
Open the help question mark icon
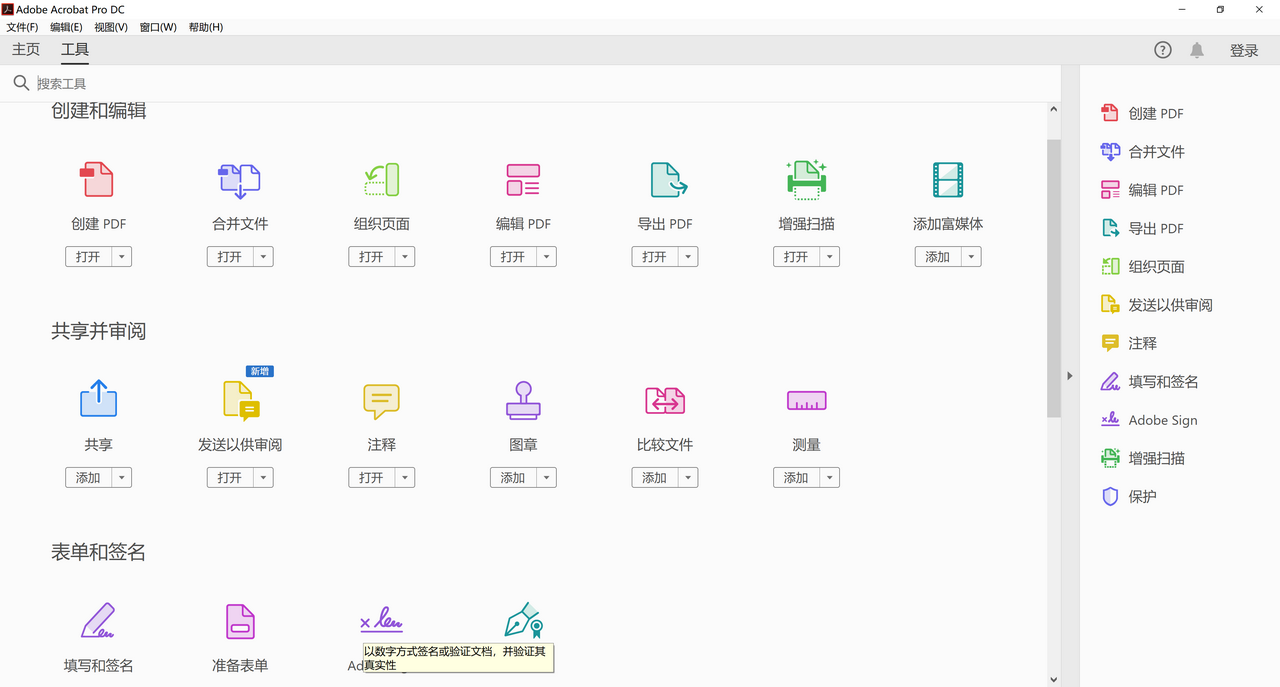click(x=1163, y=50)
